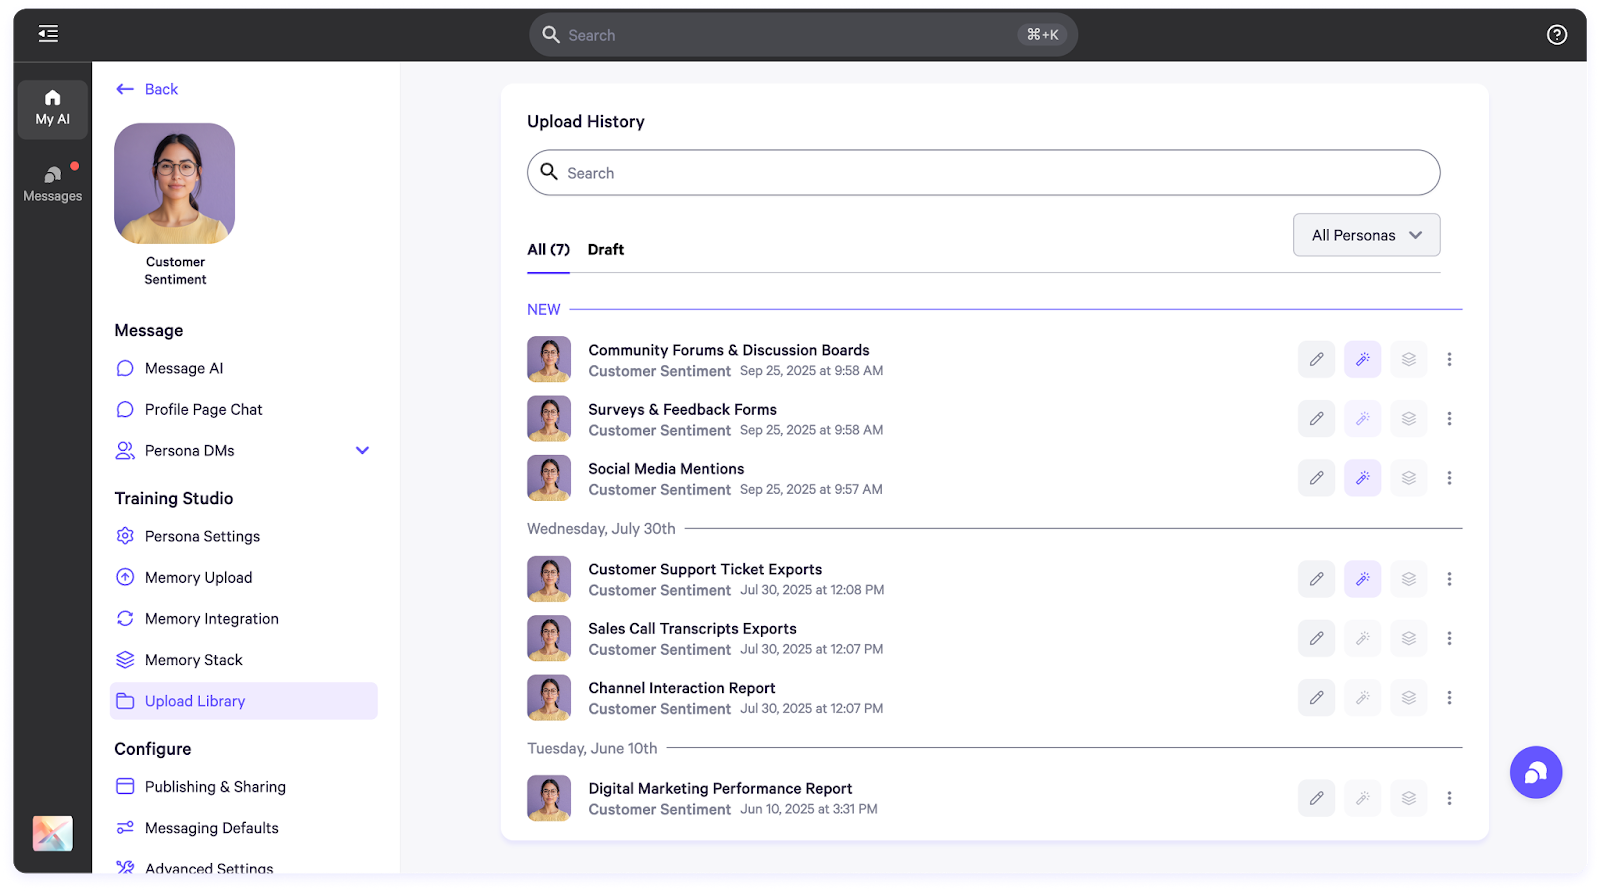Go to My AI home
This screenshot has width=1600, height=891.
tap(53, 108)
